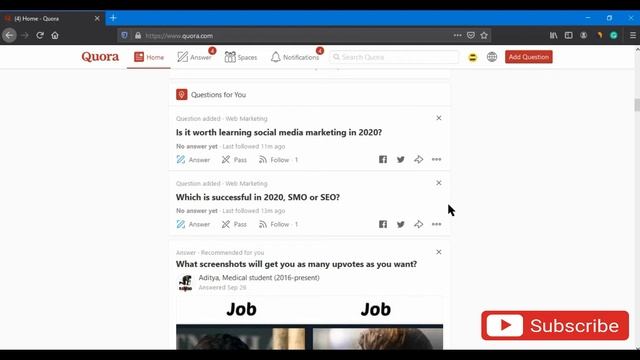Screen dimensions: 640x360
Task: Close the Home - Quora browser tab
Action: [x=97, y=18]
